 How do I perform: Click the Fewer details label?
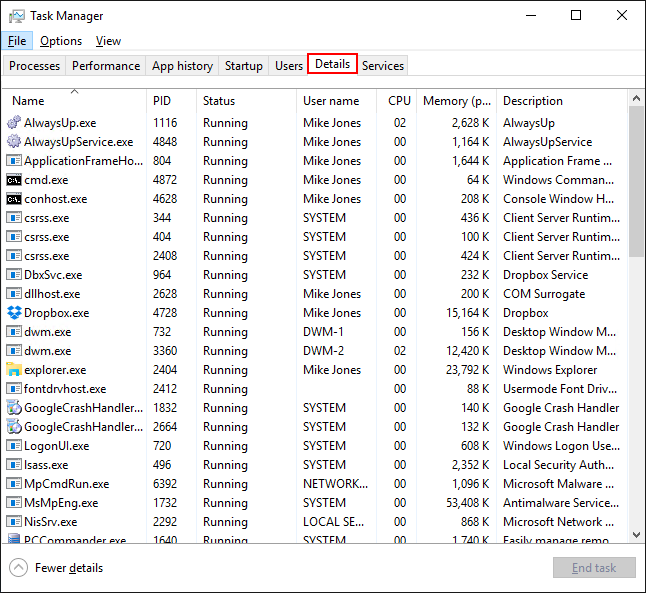tap(69, 568)
